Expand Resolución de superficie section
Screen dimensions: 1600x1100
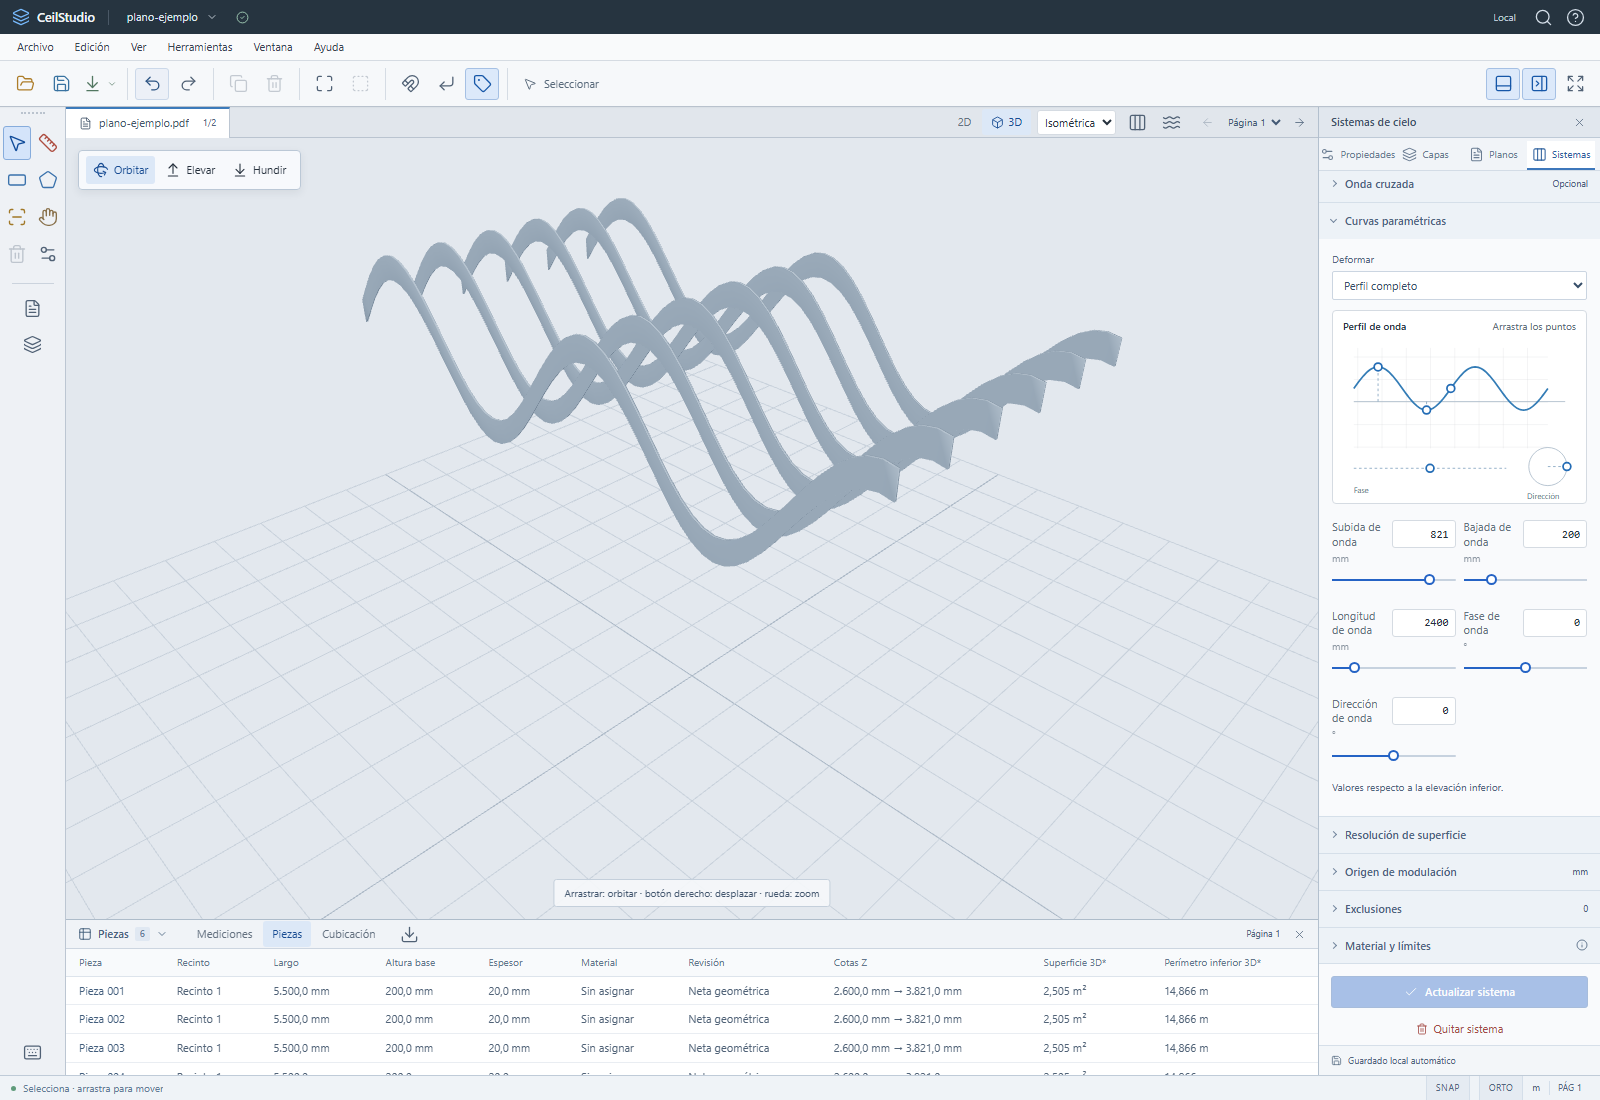1459,835
